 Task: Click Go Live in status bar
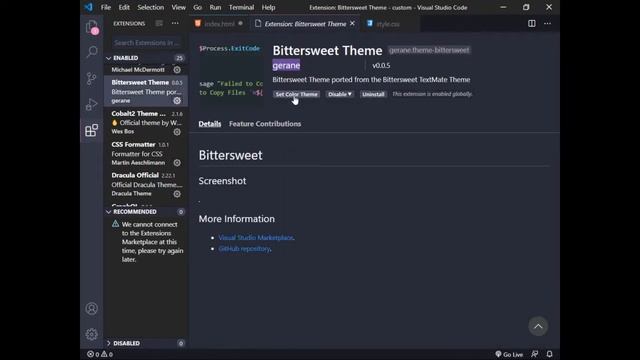pos(509,354)
